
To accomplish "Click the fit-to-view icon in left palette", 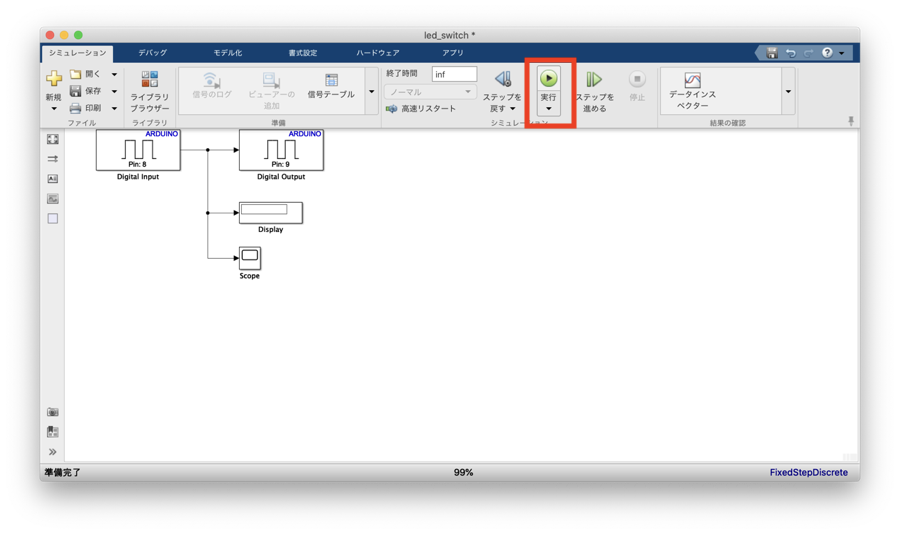I will (53, 140).
